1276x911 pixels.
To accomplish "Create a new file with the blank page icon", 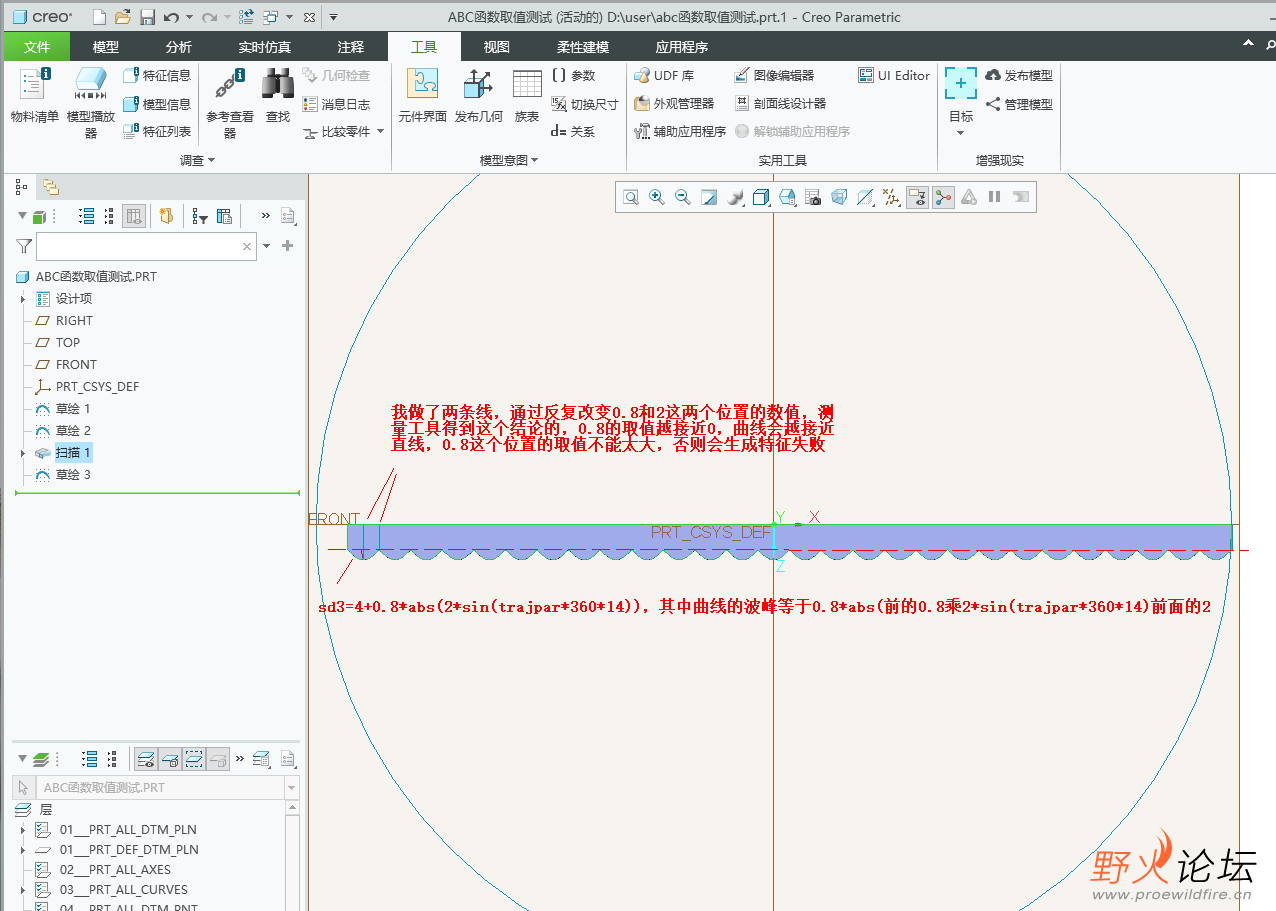I will click(x=99, y=17).
